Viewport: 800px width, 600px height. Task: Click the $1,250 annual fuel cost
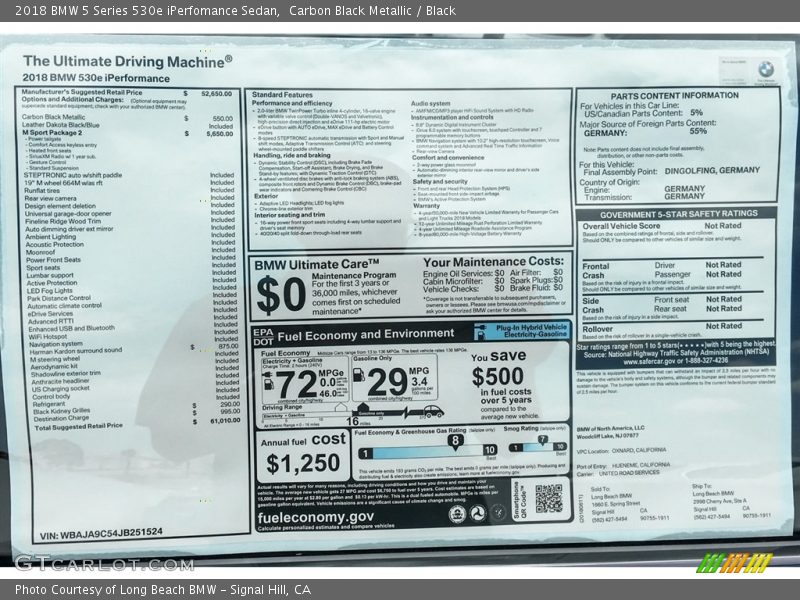pos(303,464)
